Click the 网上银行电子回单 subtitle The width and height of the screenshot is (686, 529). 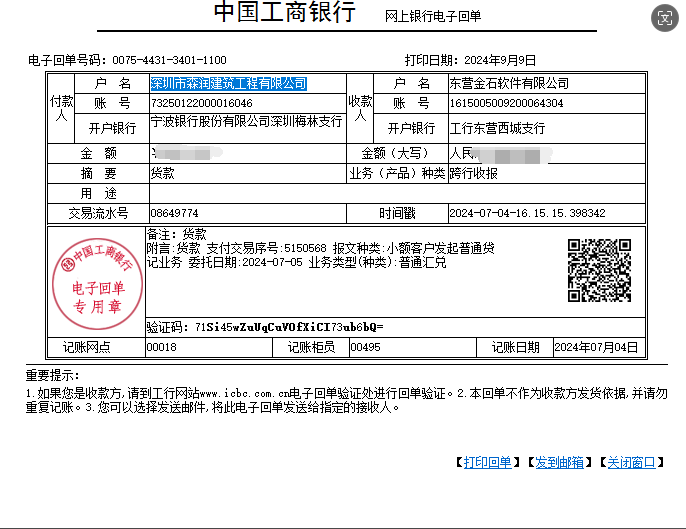433,16
